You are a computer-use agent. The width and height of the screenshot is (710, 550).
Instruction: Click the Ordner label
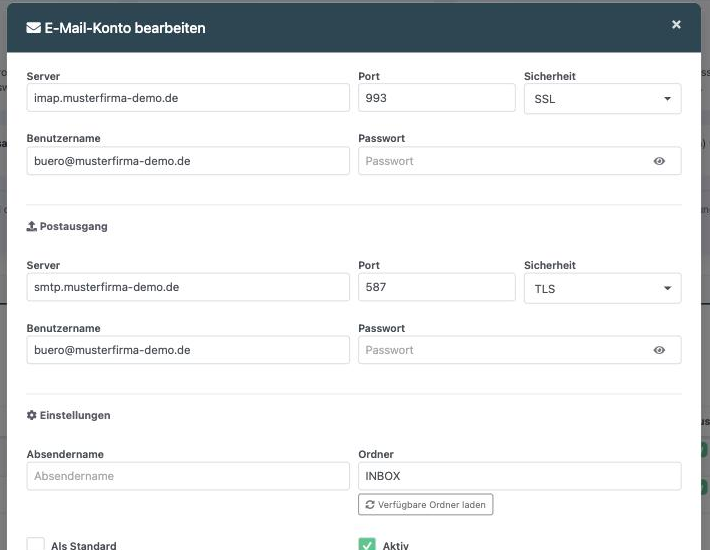pos(376,454)
